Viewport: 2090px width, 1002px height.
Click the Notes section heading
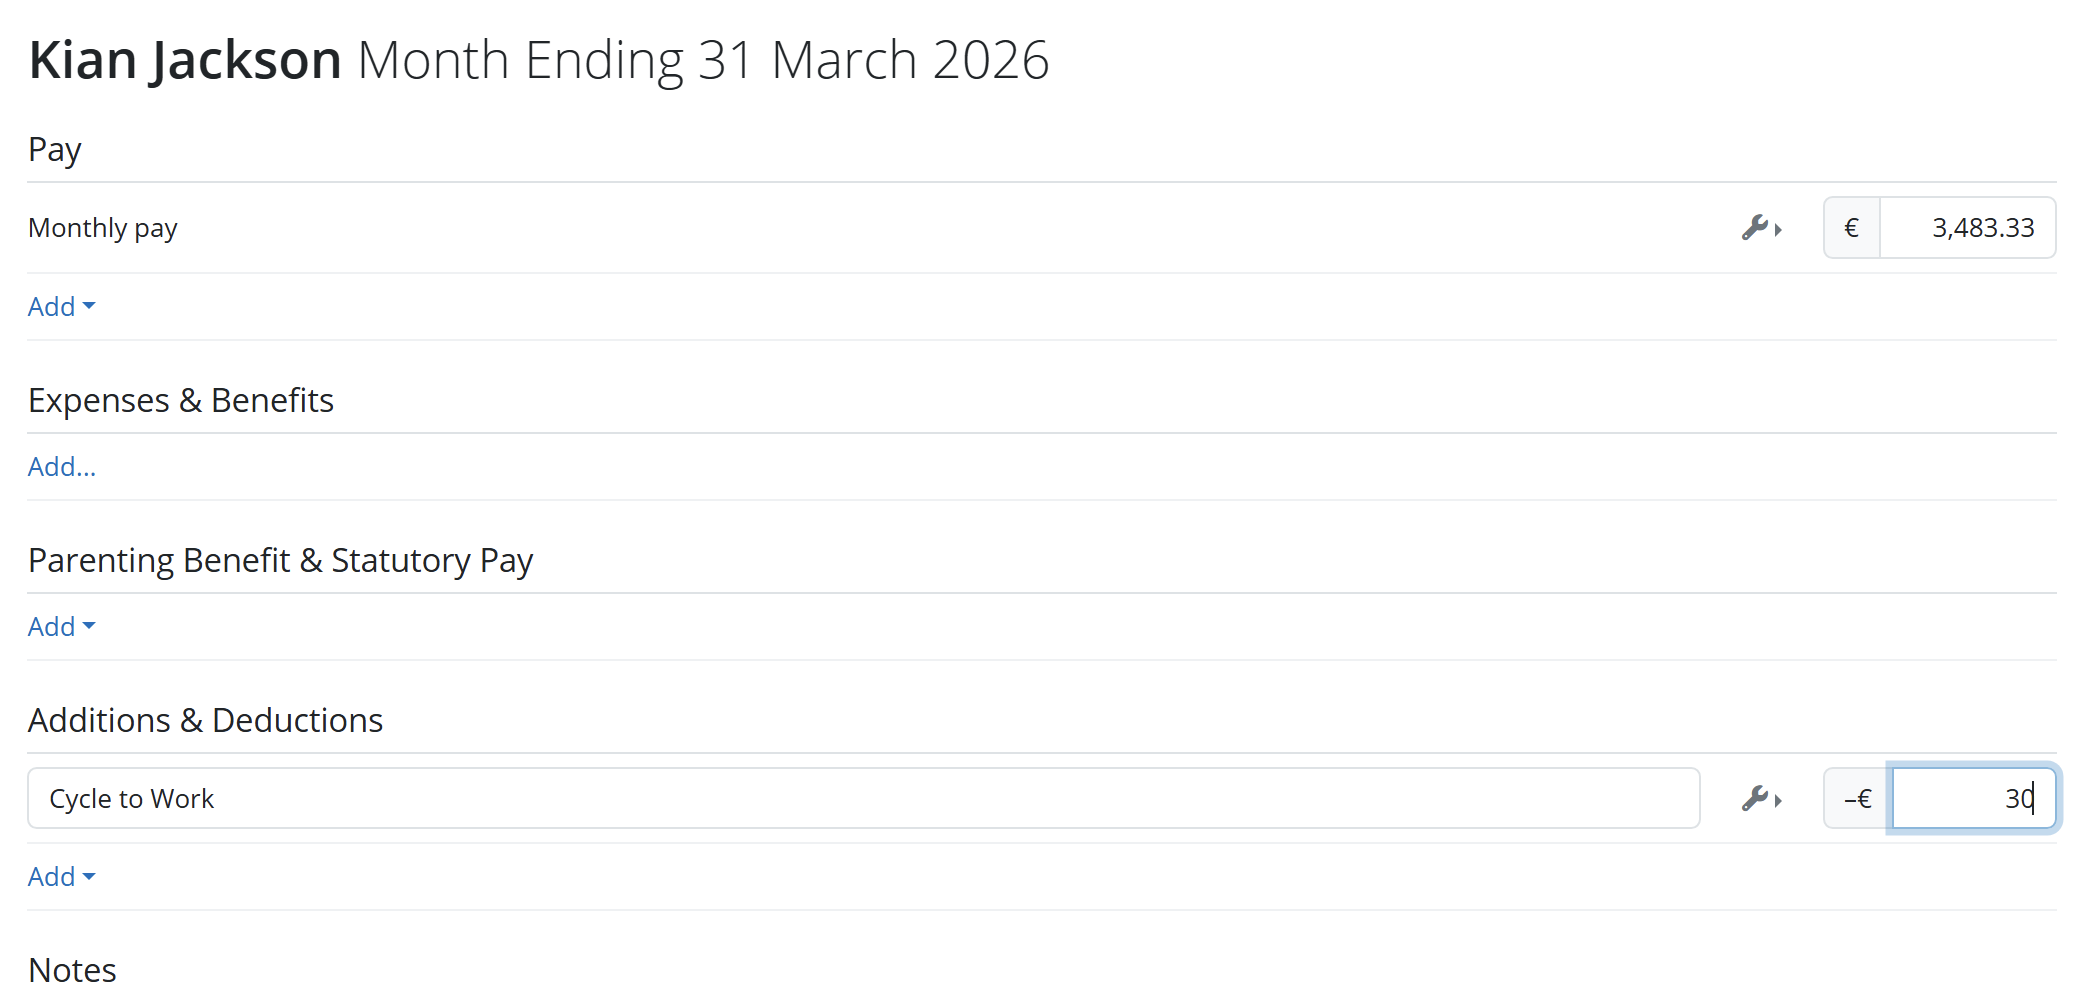click(x=72, y=970)
